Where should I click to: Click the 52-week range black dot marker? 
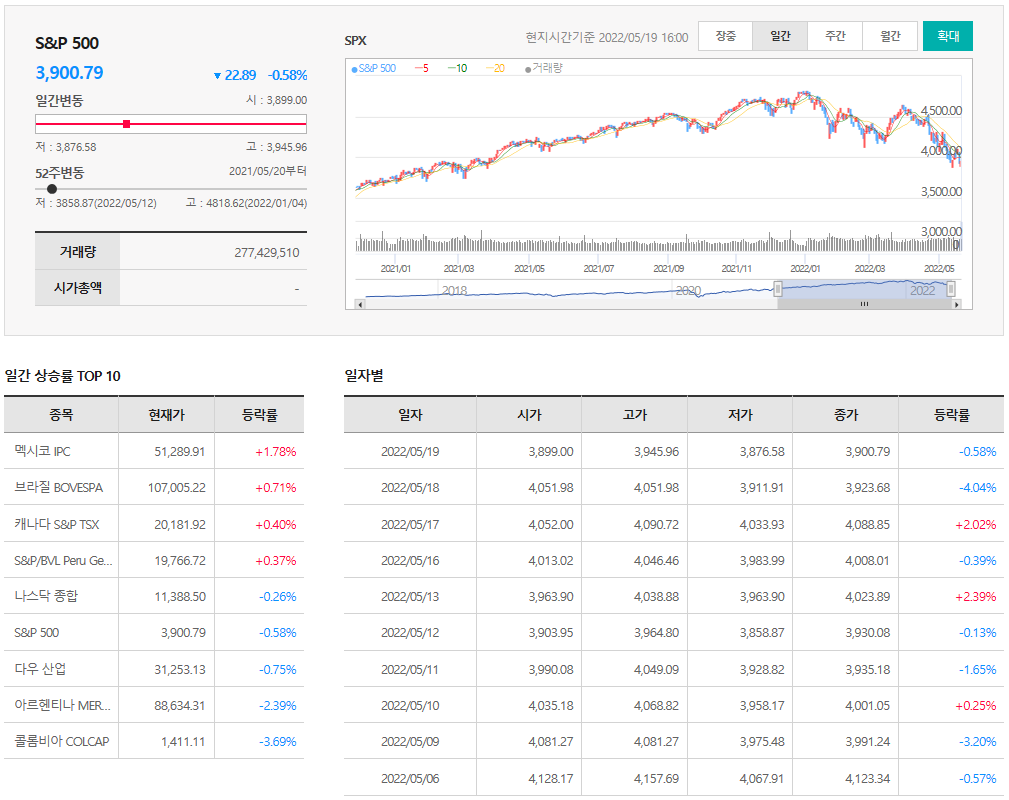[x=52, y=189]
